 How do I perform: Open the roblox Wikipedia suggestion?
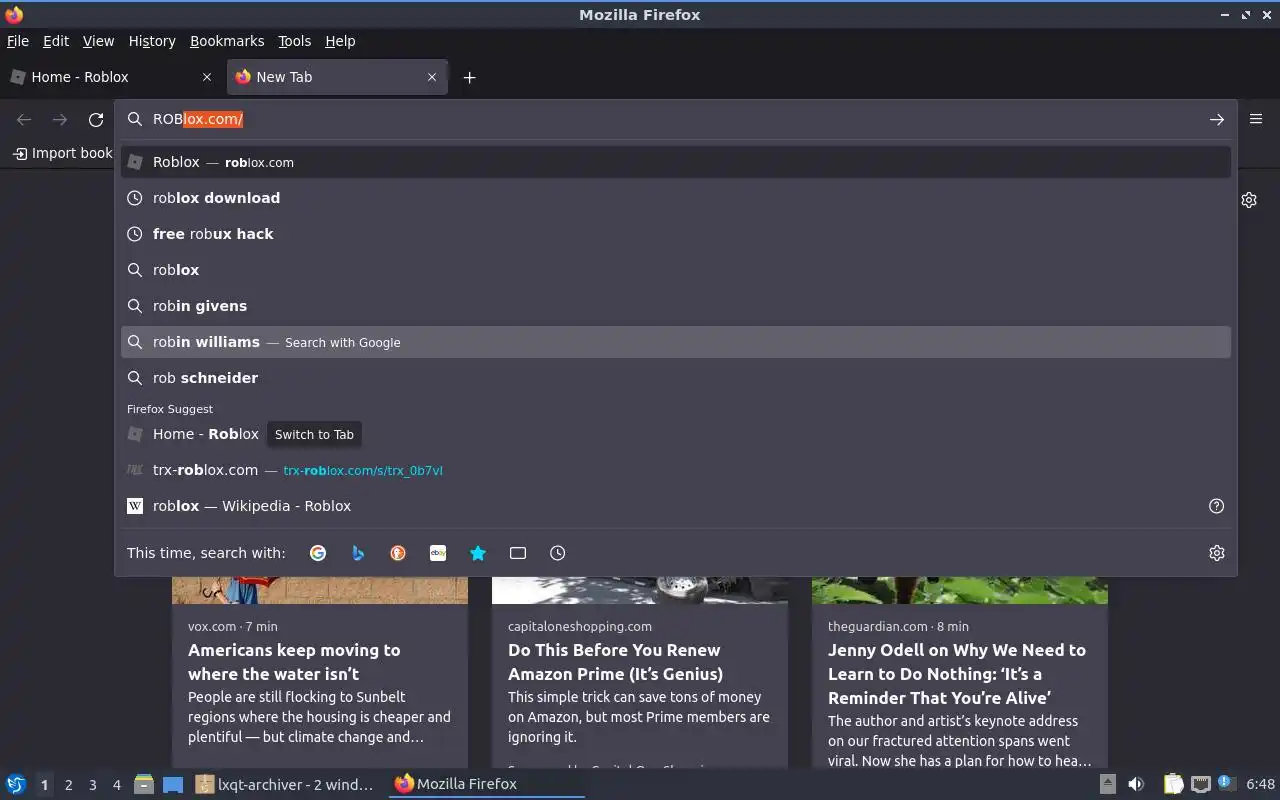[676, 506]
